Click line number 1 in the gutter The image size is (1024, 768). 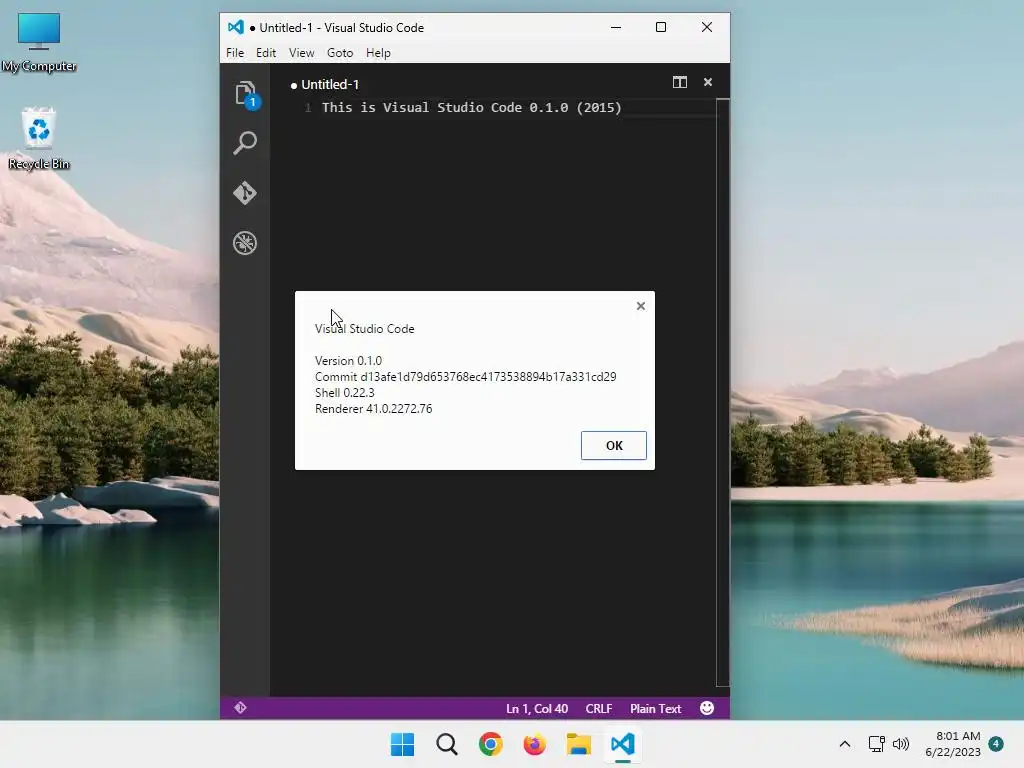308,108
